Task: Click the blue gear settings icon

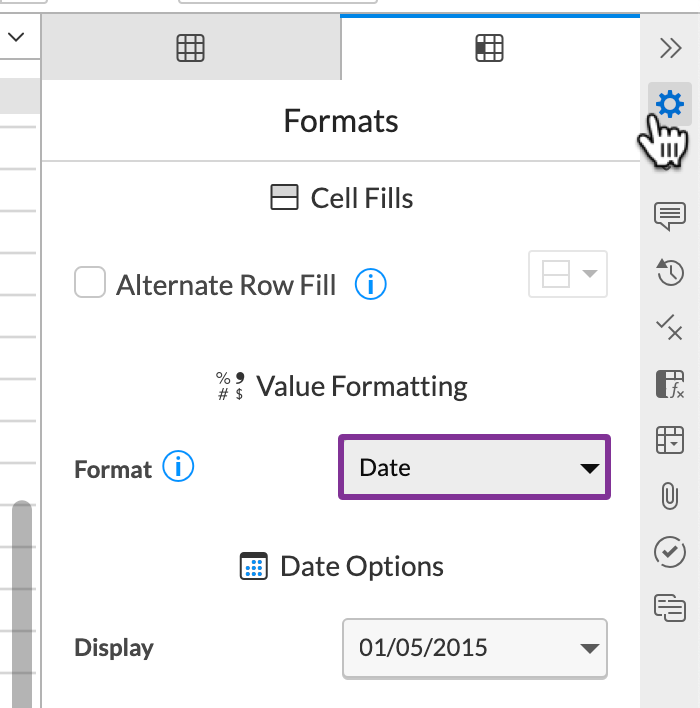Action: pos(669,104)
